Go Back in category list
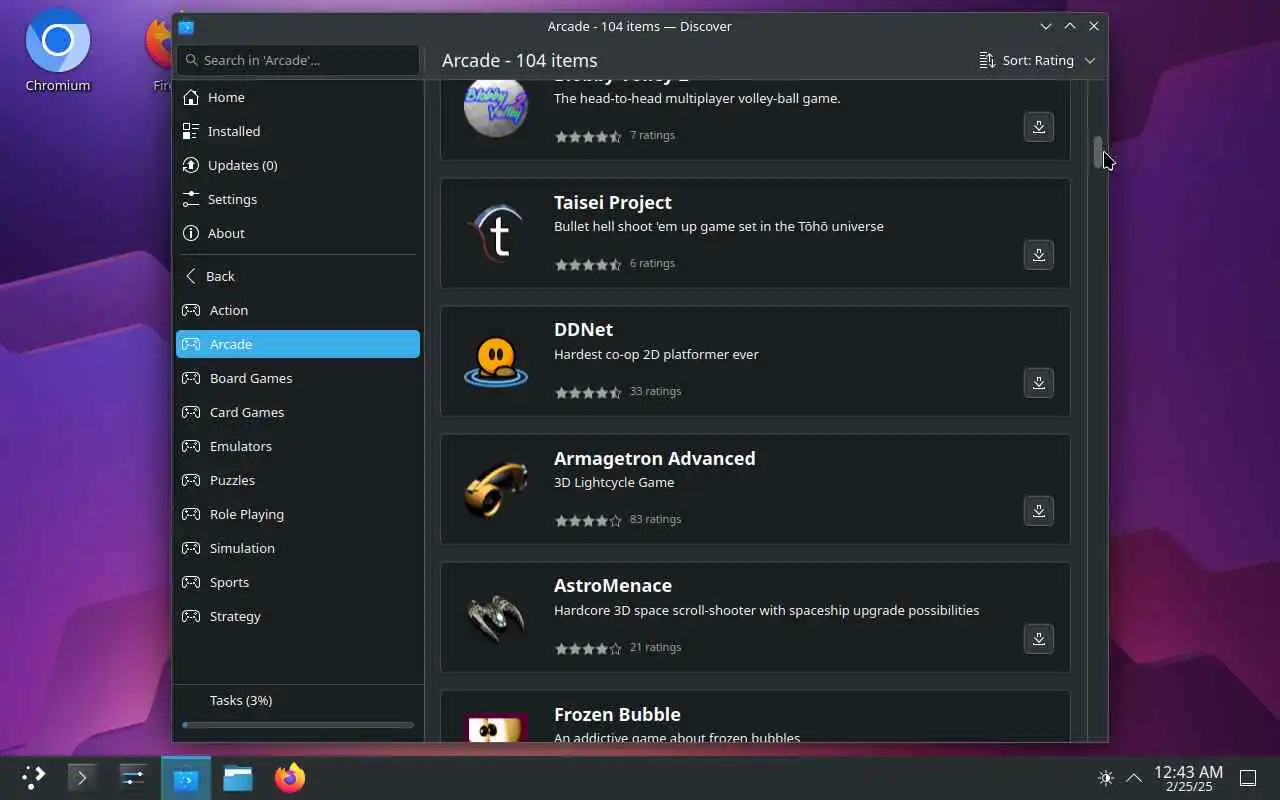This screenshot has width=1280, height=800. (298, 276)
